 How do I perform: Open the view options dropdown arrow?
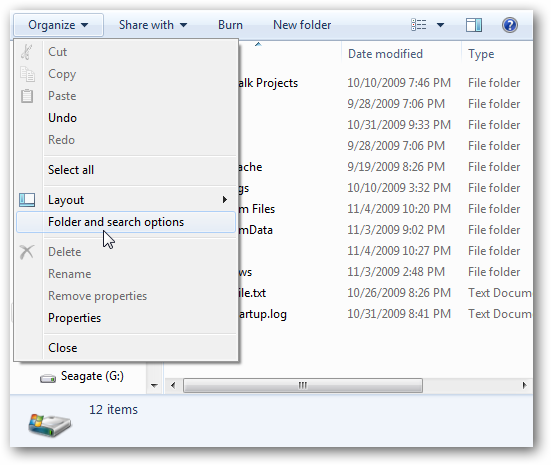440,25
